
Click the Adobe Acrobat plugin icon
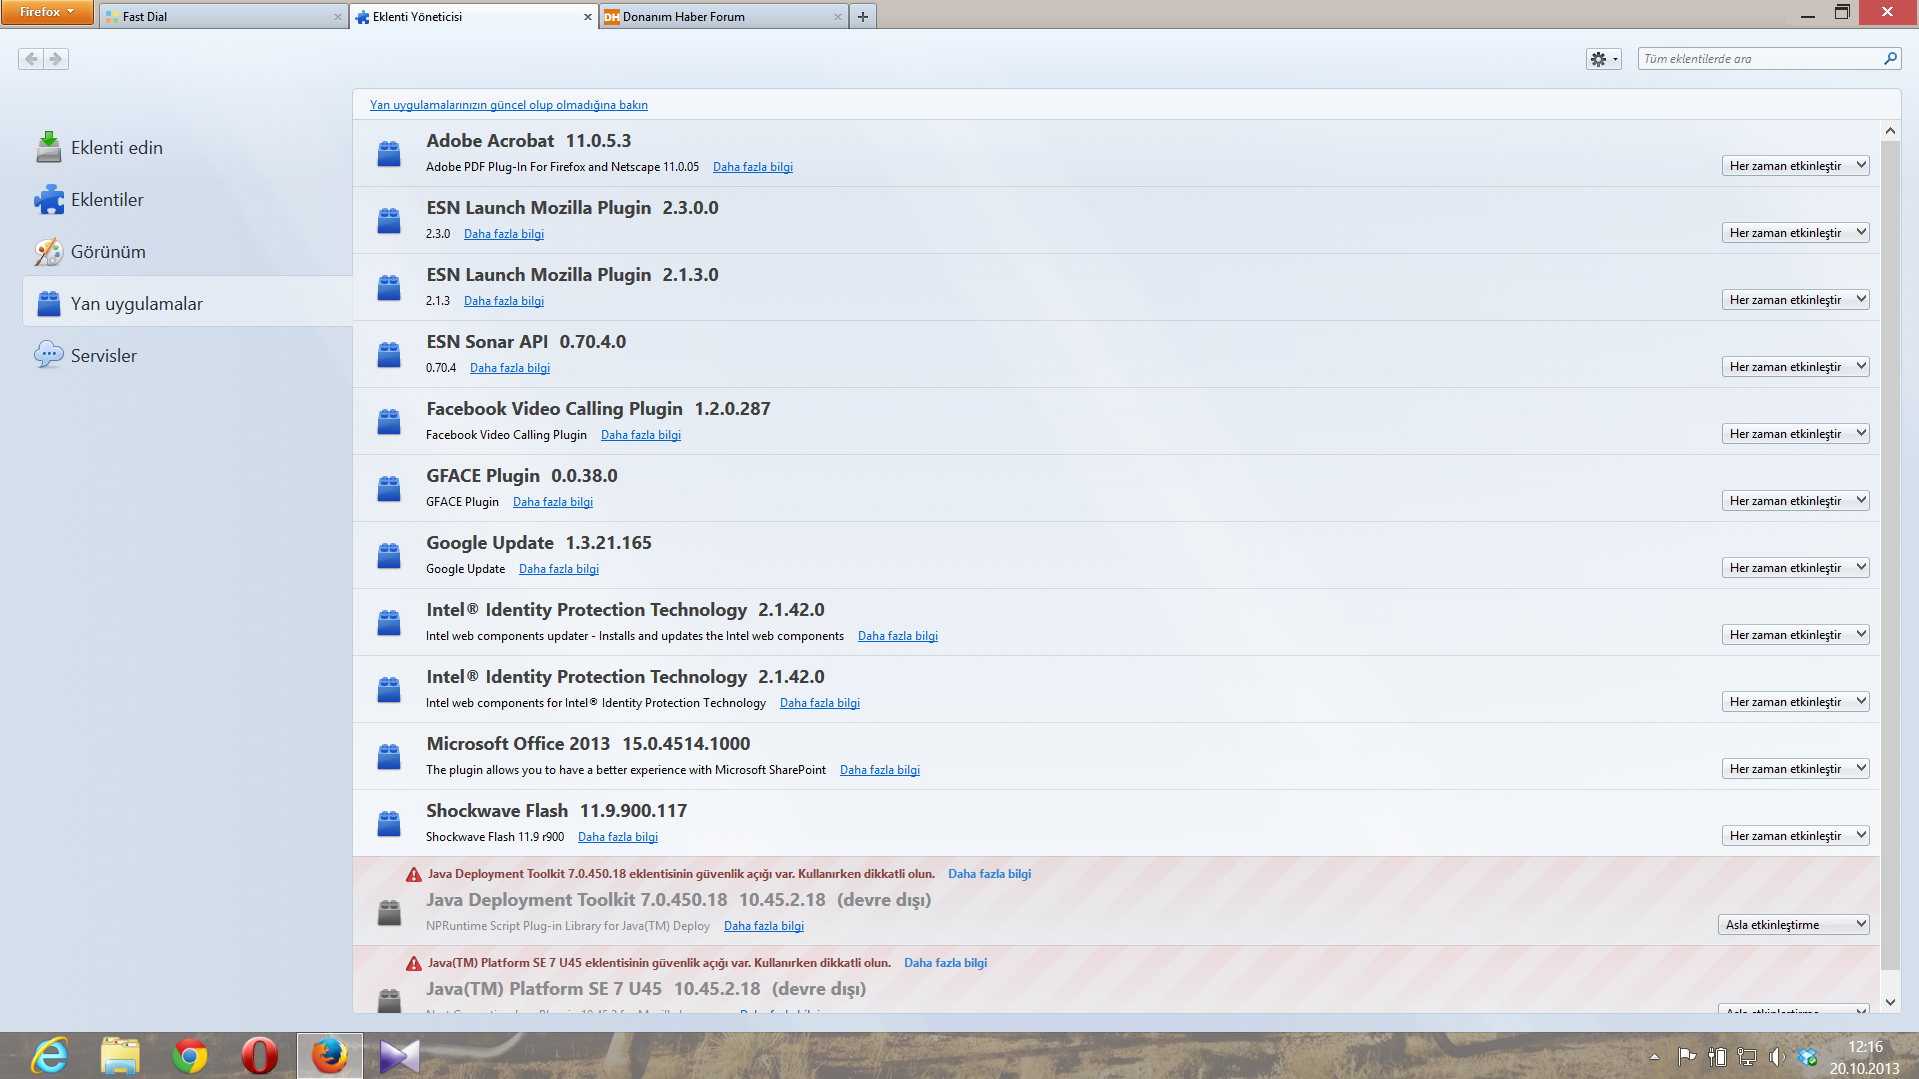coord(389,153)
